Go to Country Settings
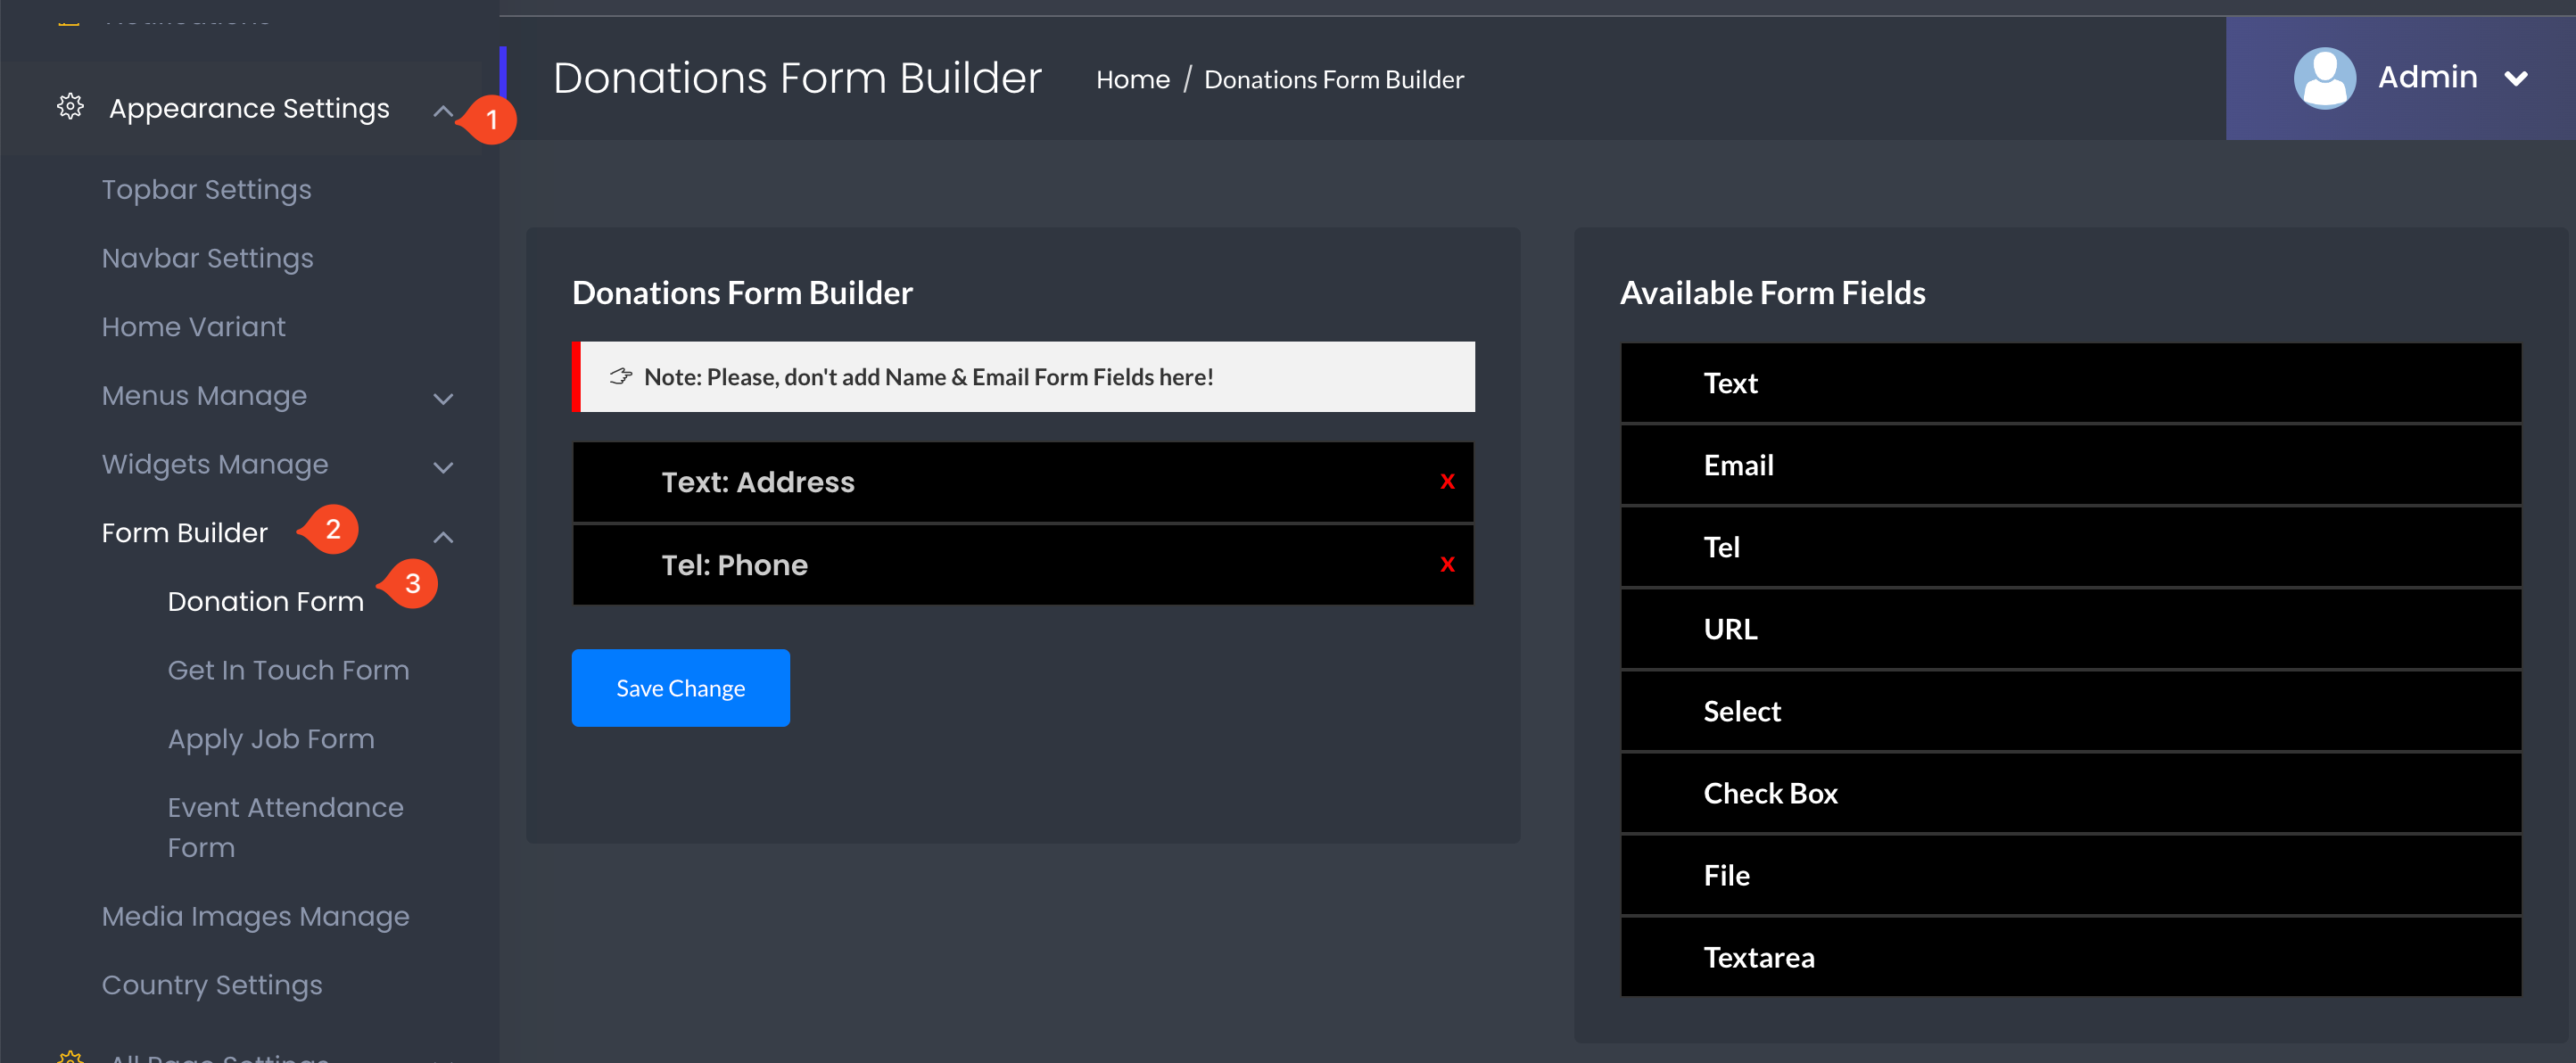This screenshot has height=1063, width=2576. click(x=212, y=985)
